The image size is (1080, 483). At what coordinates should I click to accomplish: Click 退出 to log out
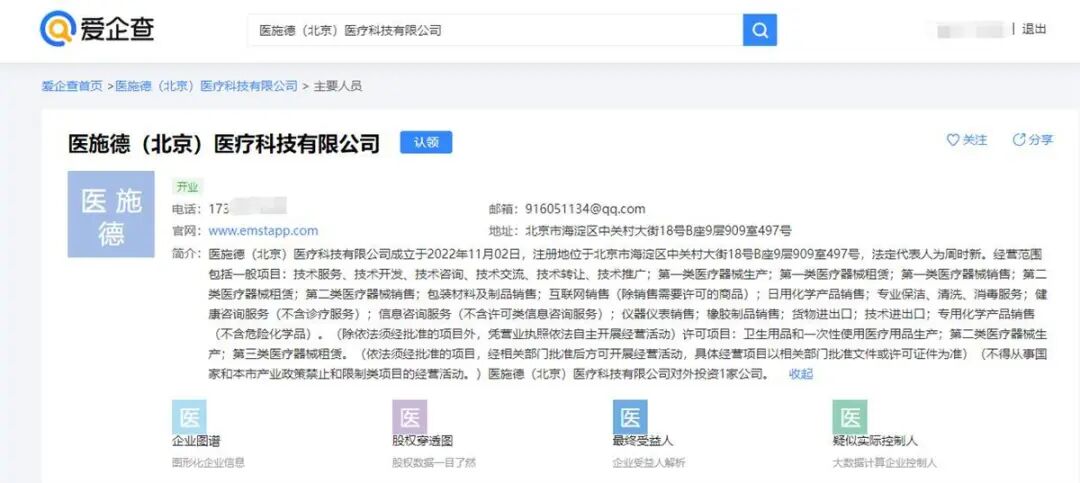(x=1034, y=29)
